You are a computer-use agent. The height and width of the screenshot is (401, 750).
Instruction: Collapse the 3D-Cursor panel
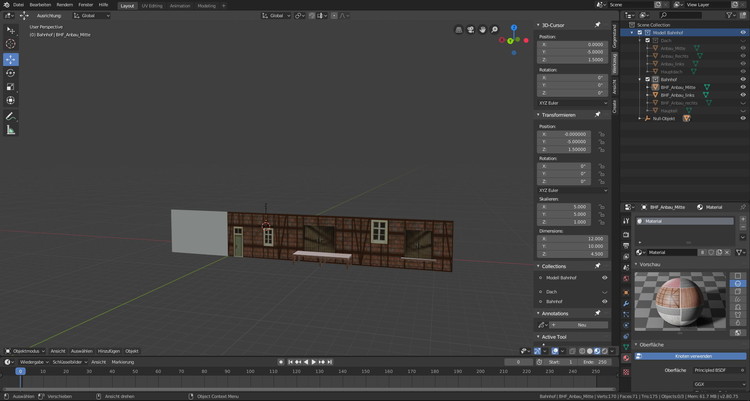coord(540,26)
